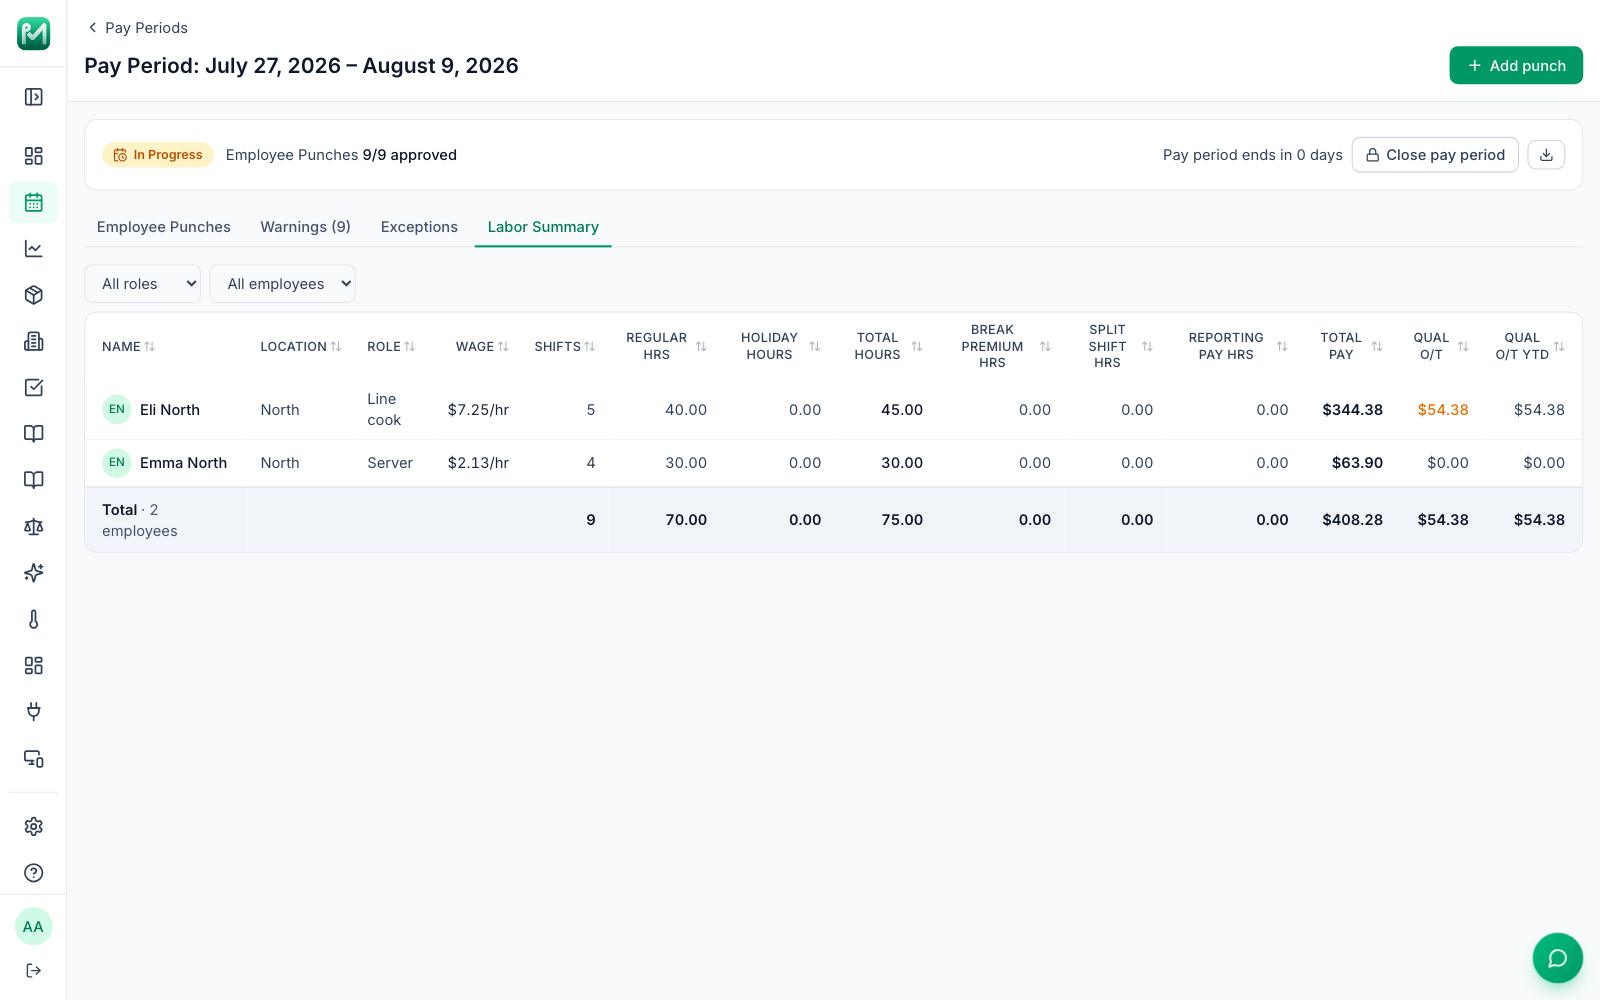This screenshot has width=1600, height=1000.
Task: Sort by Qual O/T YTD column header
Action: tap(1530, 346)
